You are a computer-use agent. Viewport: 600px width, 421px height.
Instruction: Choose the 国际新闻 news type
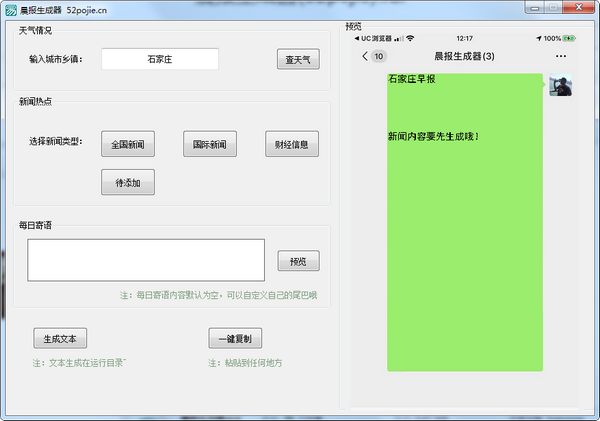(209, 145)
